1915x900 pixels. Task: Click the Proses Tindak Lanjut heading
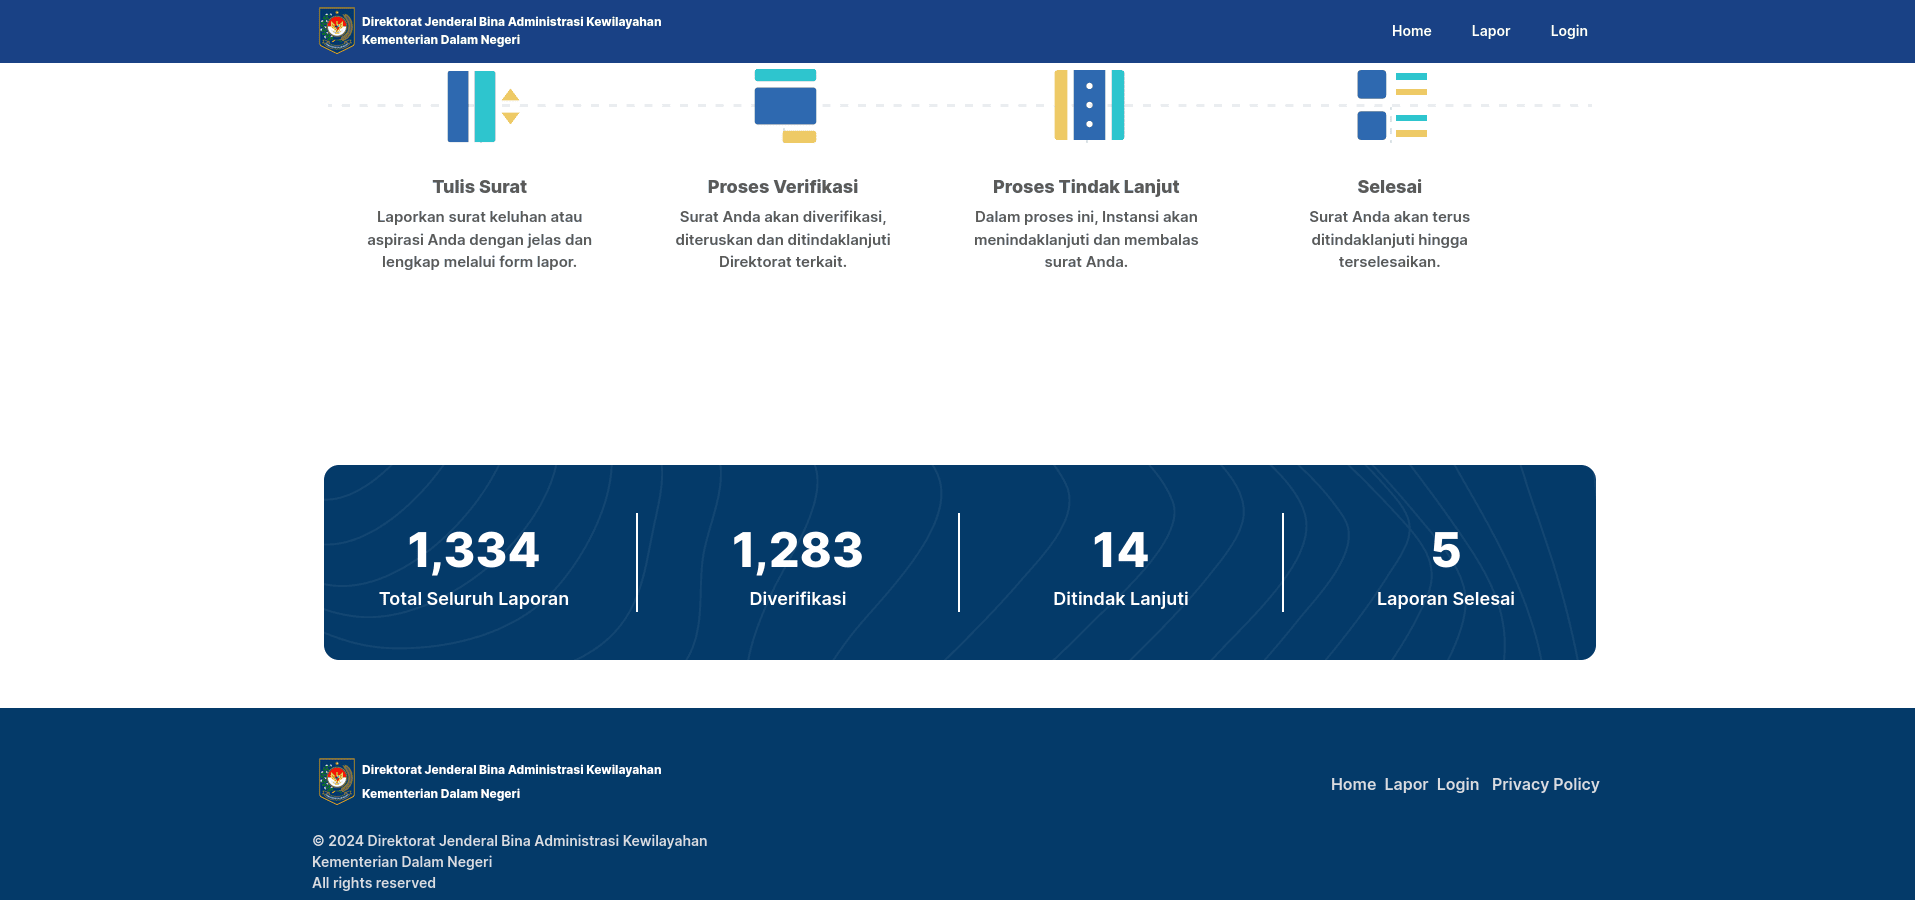tap(1086, 186)
